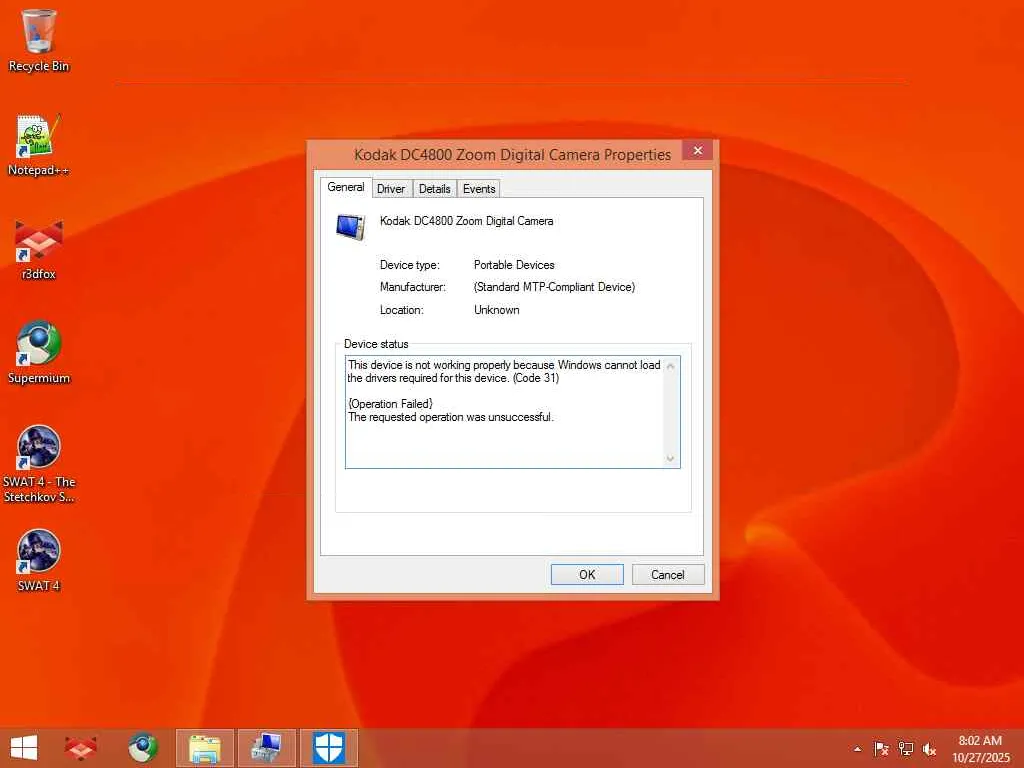The image size is (1024, 768).
Task: Close the Kodak Properties dialog
Action: coord(697,151)
